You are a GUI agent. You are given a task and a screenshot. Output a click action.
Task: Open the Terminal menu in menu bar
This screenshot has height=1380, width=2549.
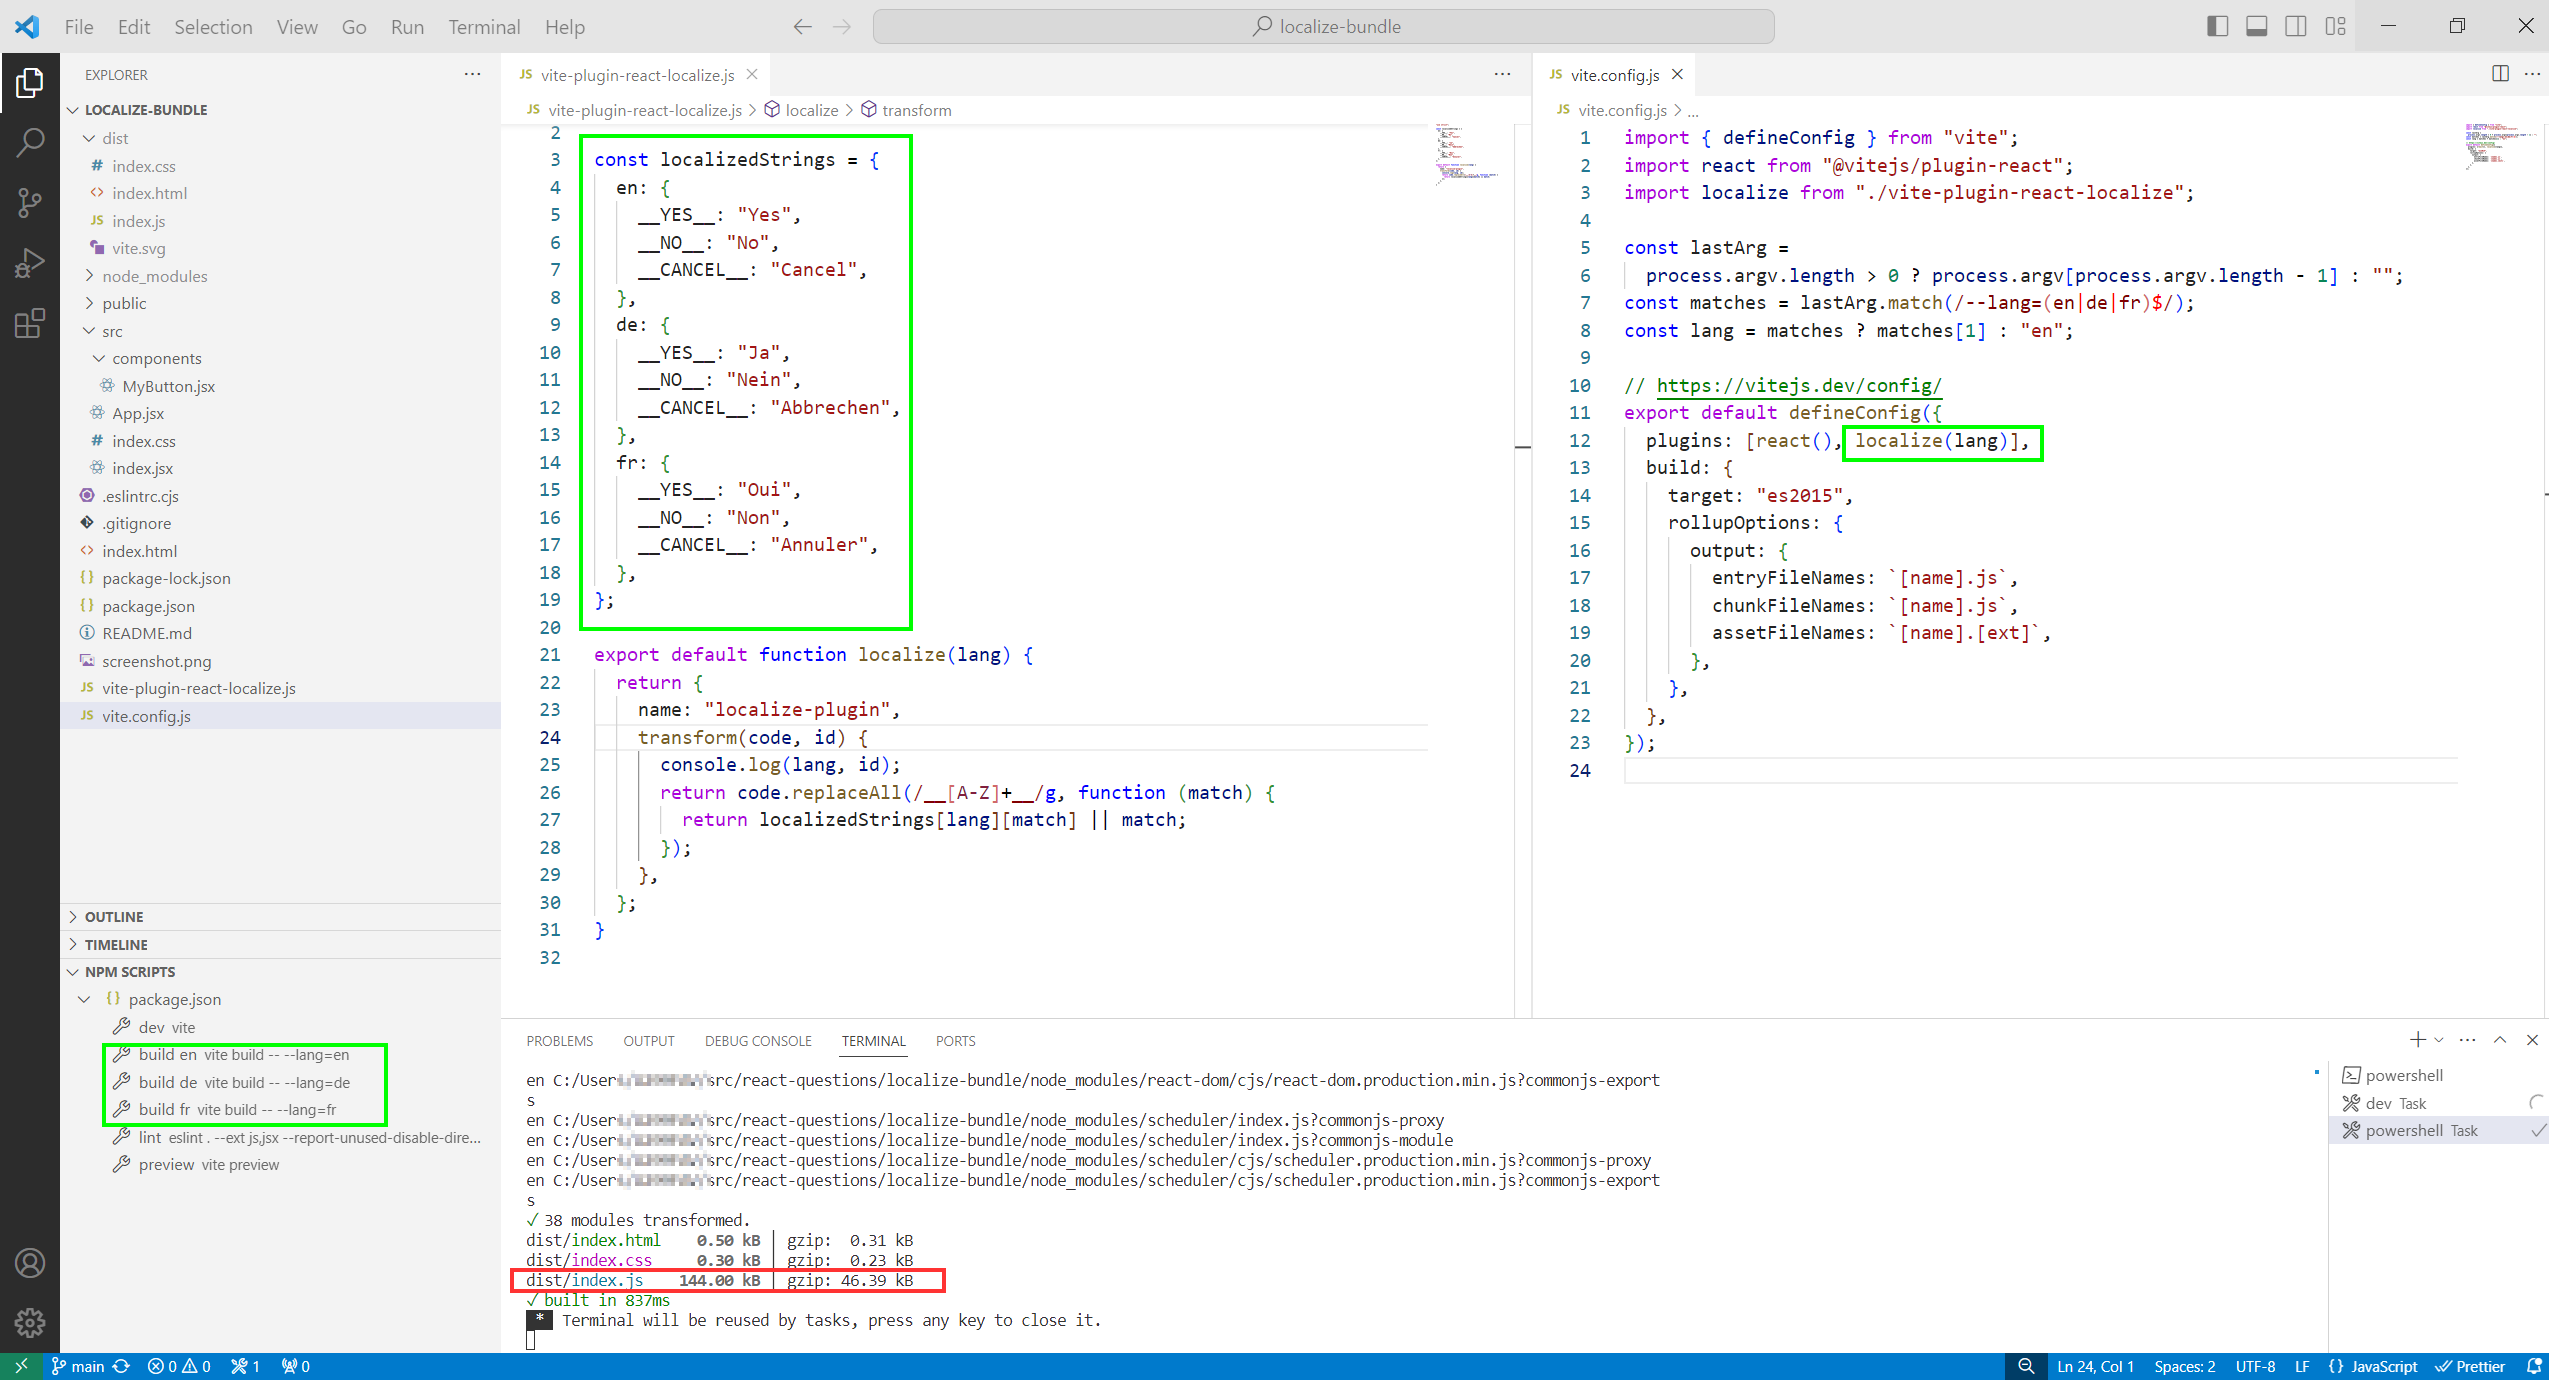tap(483, 25)
